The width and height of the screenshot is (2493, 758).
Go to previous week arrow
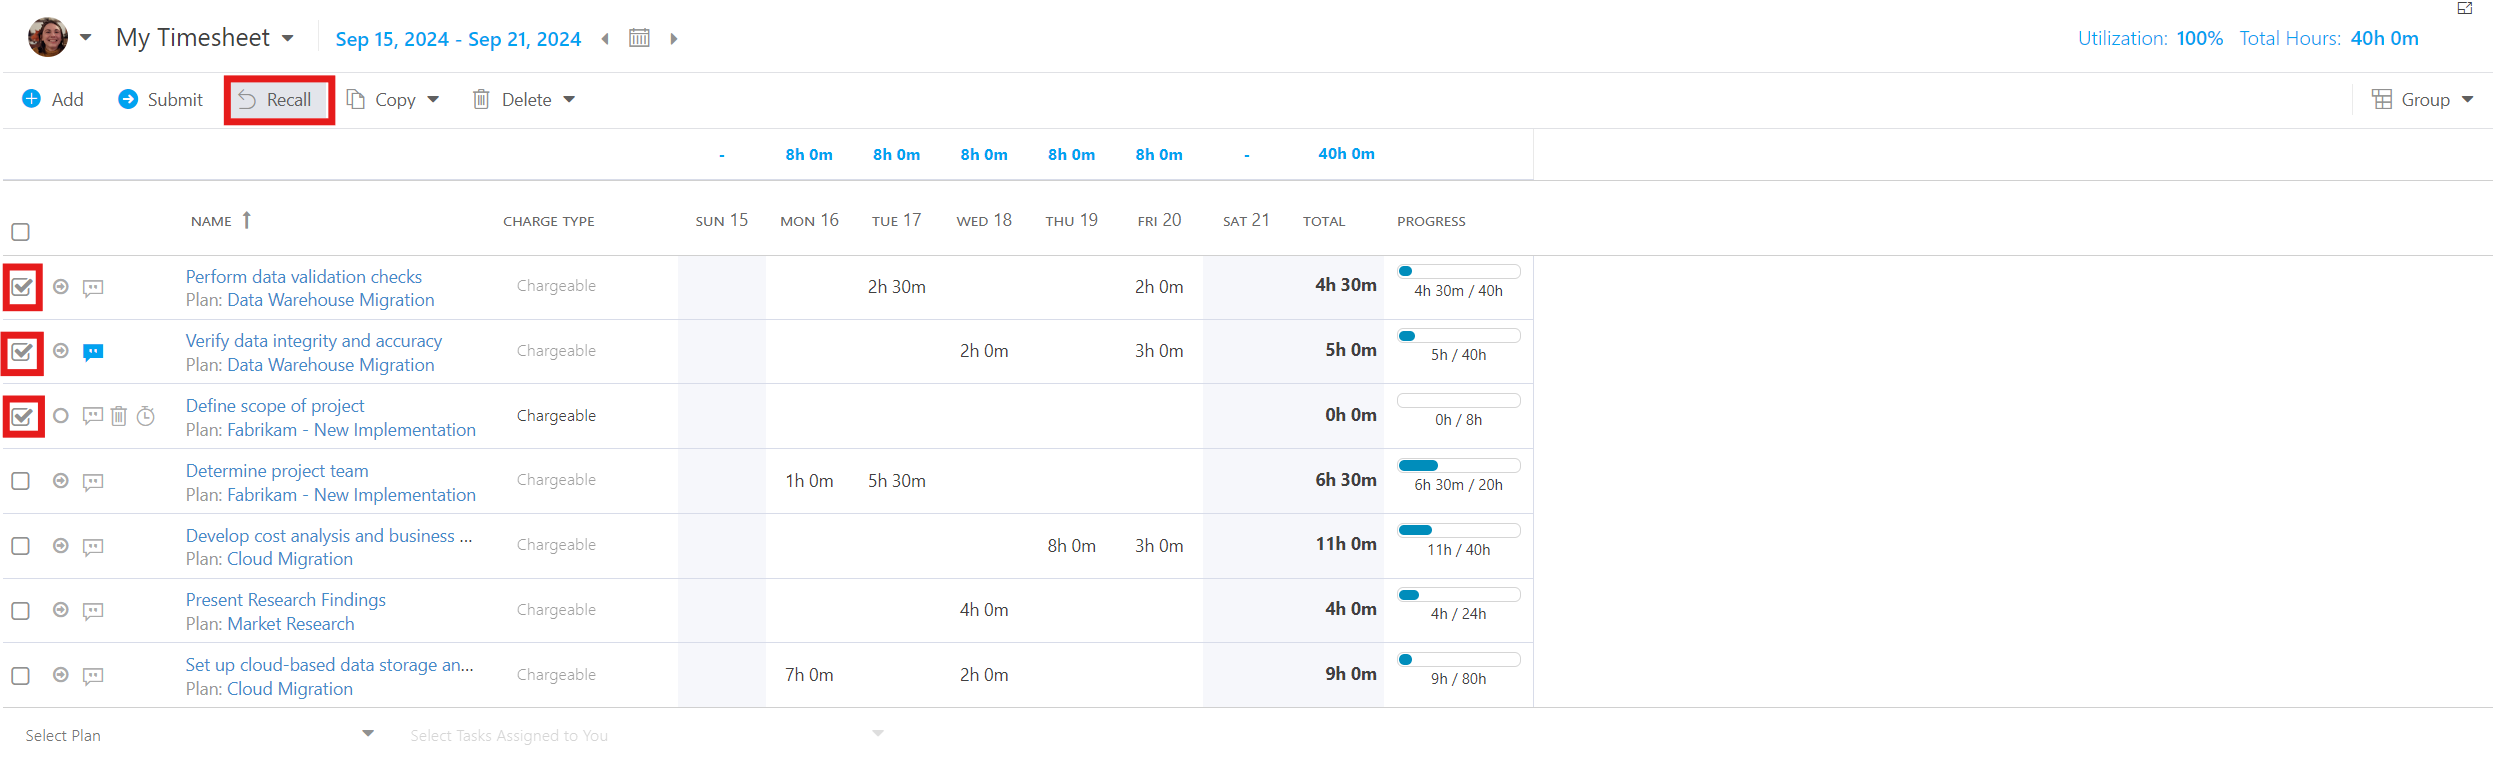(605, 39)
